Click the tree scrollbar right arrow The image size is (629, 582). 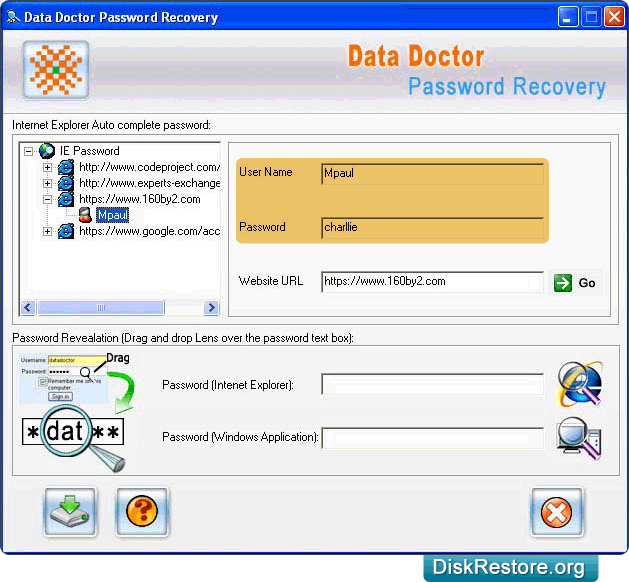coord(211,308)
